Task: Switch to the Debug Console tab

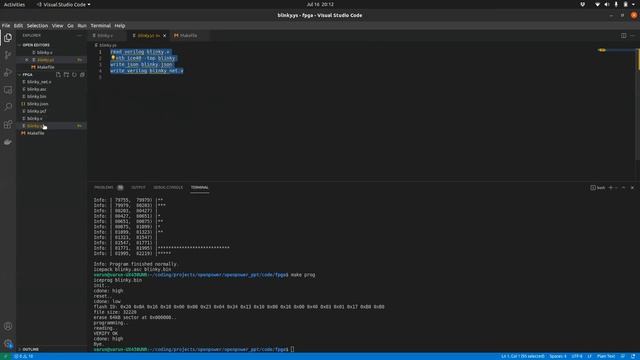Action: click(x=168, y=188)
